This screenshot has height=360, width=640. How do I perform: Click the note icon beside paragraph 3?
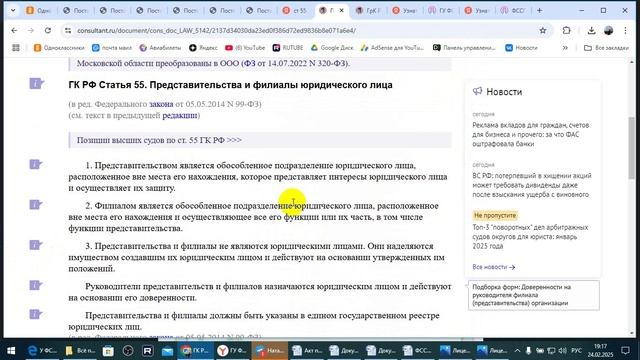36,245
